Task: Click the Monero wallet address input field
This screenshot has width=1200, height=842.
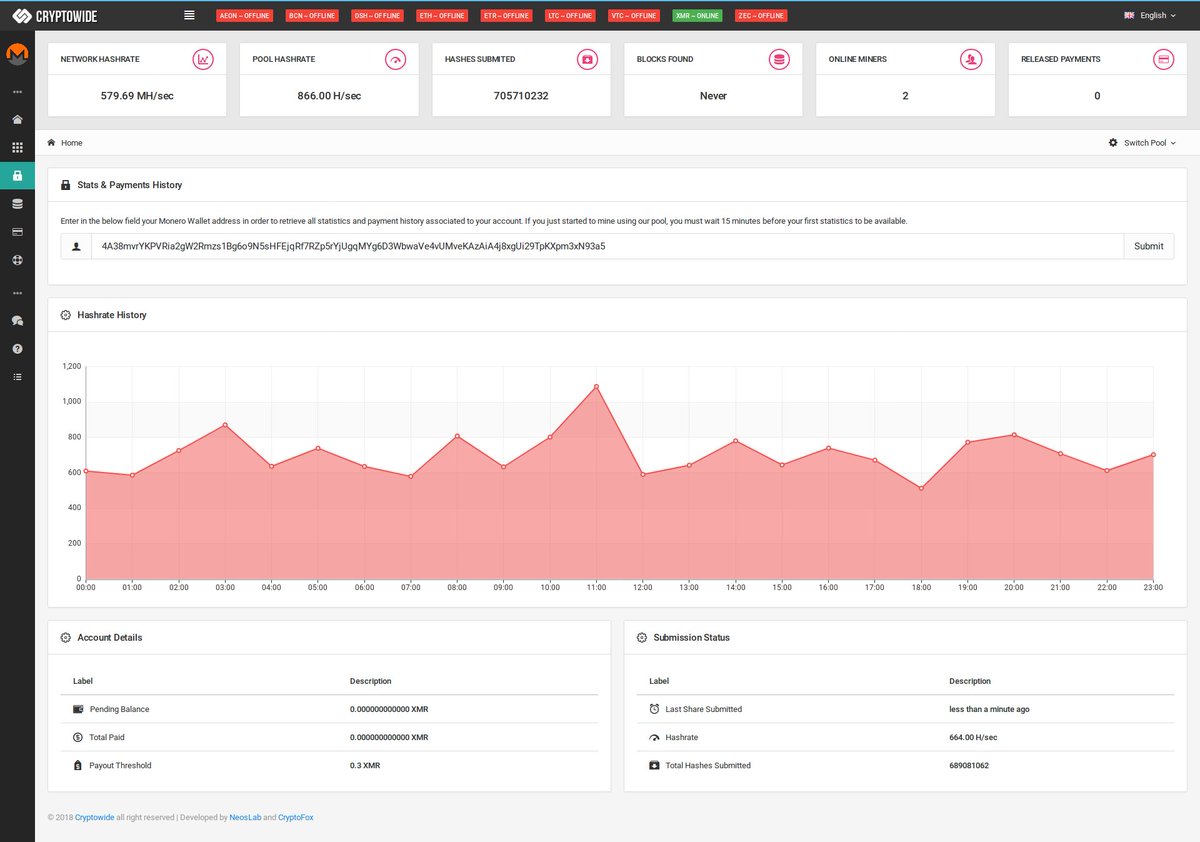Action: coord(607,246)
